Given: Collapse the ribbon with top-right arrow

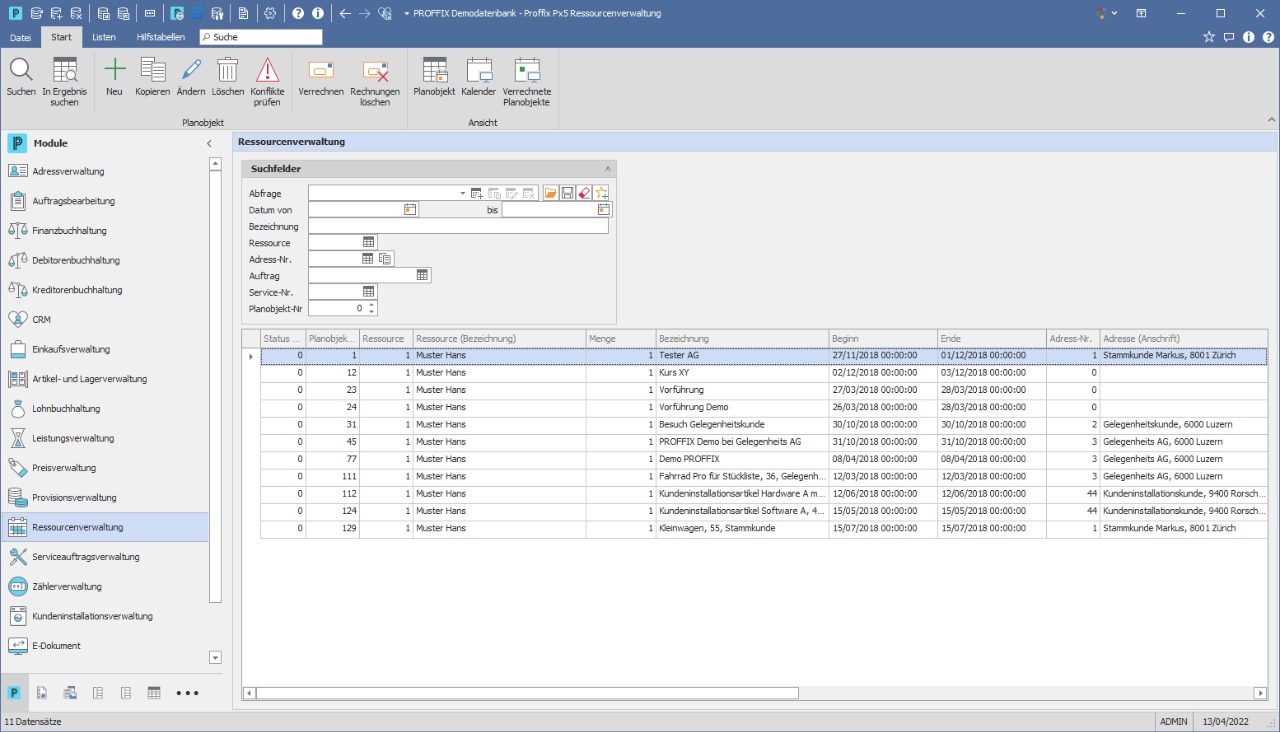Looking at the screenshot, I should [x=1271, y=120].
